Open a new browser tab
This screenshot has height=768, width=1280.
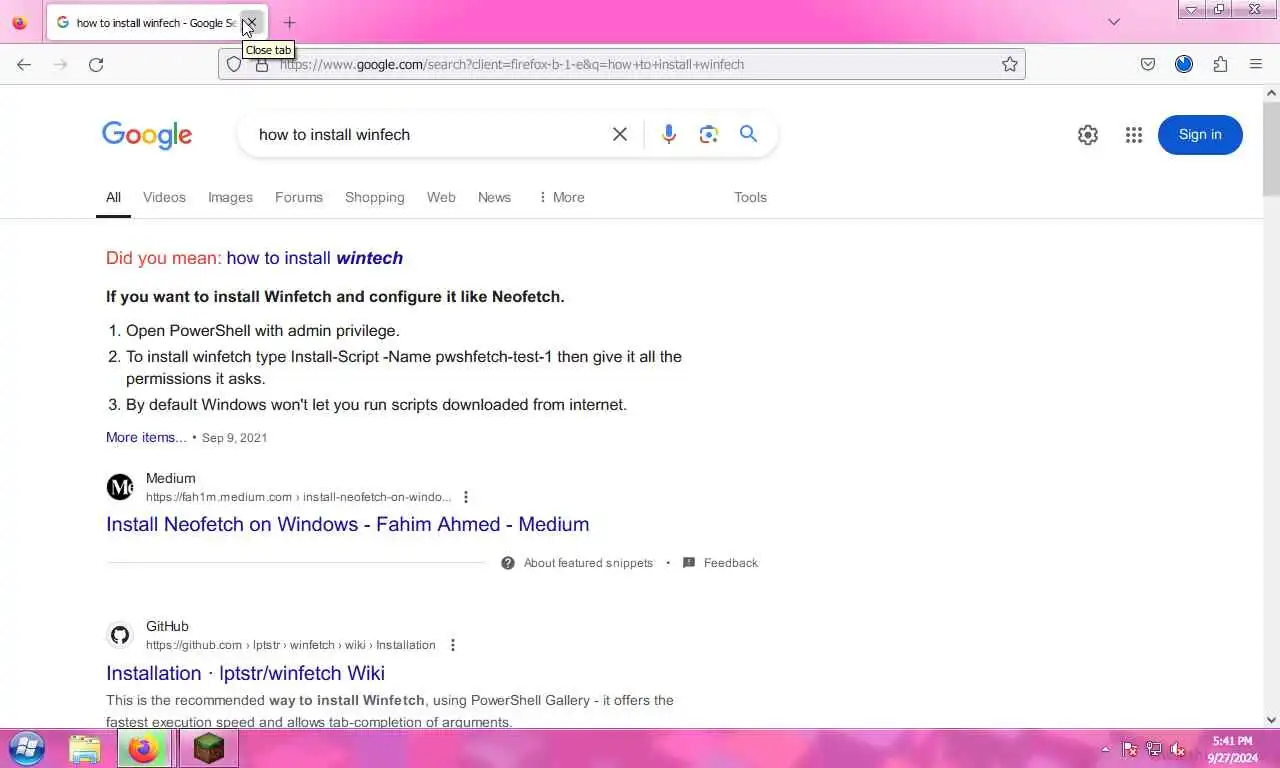coord(289,22)
